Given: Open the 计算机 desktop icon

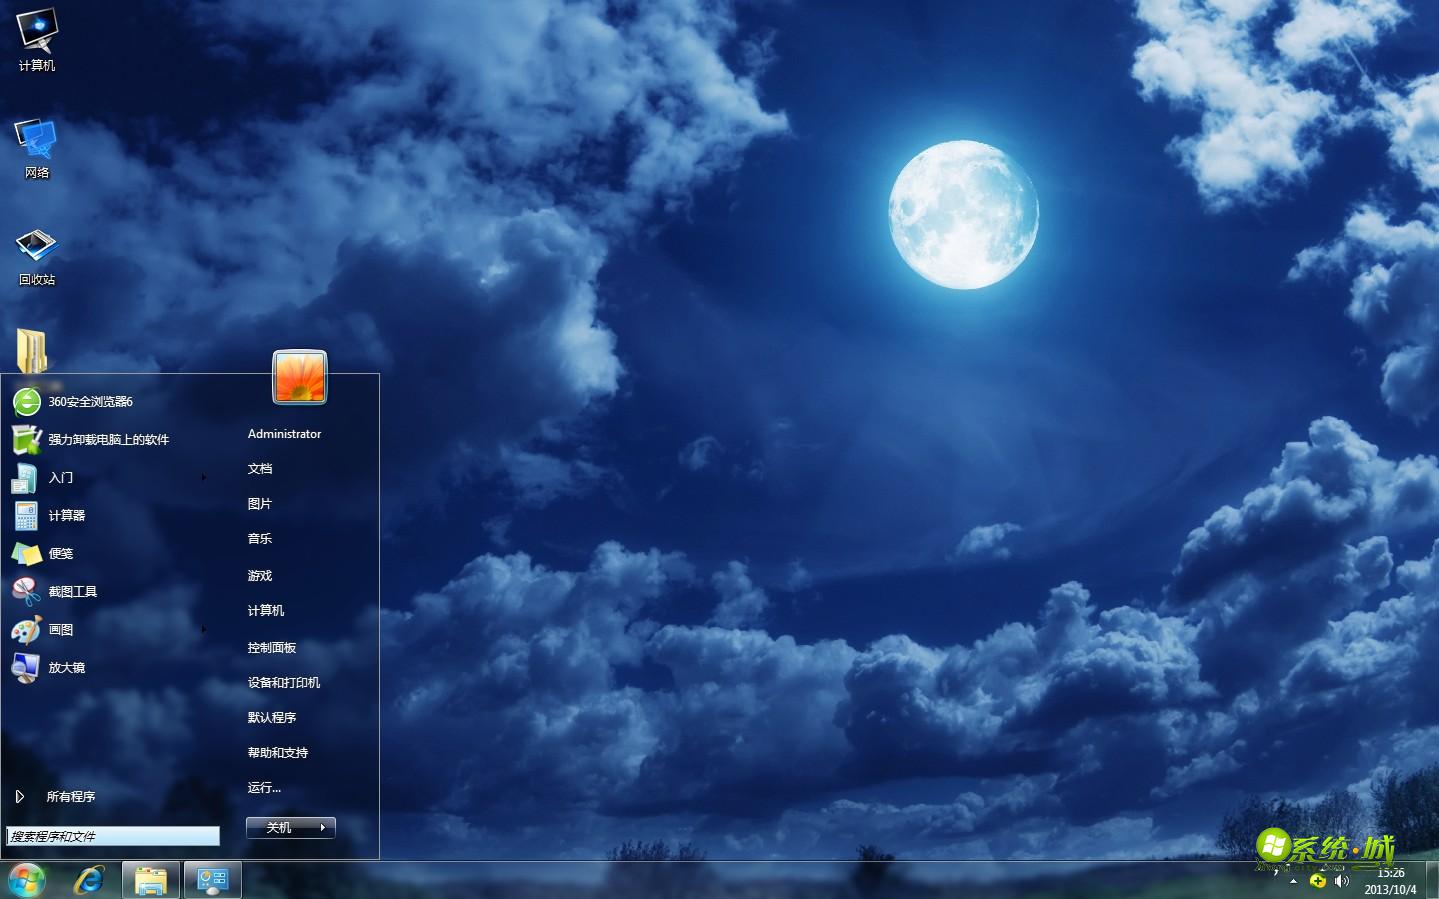Looking at the screenshot, I should (37, 38).
